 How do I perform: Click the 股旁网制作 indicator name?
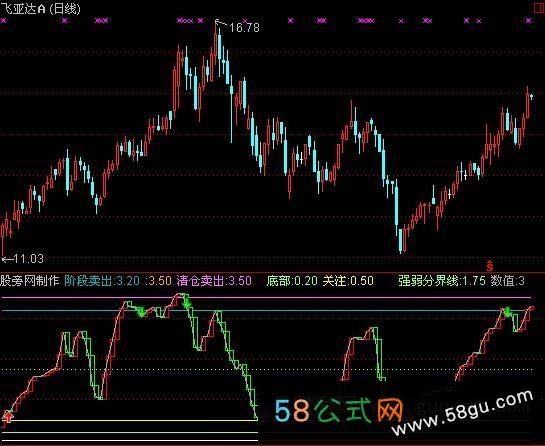[x=30, y=281]
